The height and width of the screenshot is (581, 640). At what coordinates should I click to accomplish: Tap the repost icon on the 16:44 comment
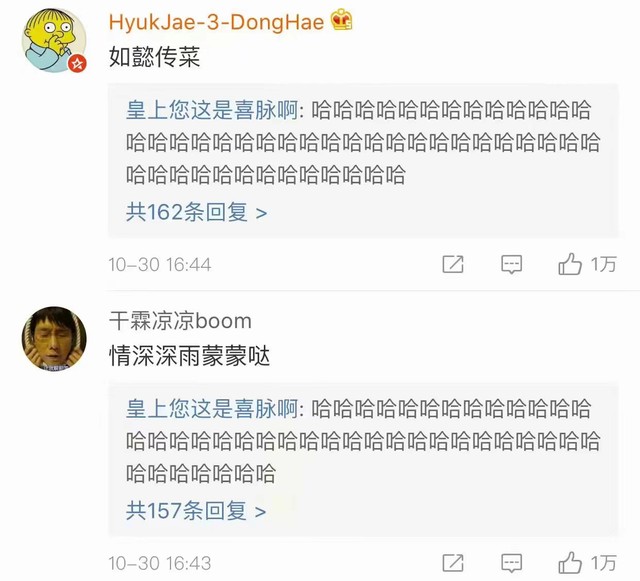pyautogui.click(x=453, y=264)
